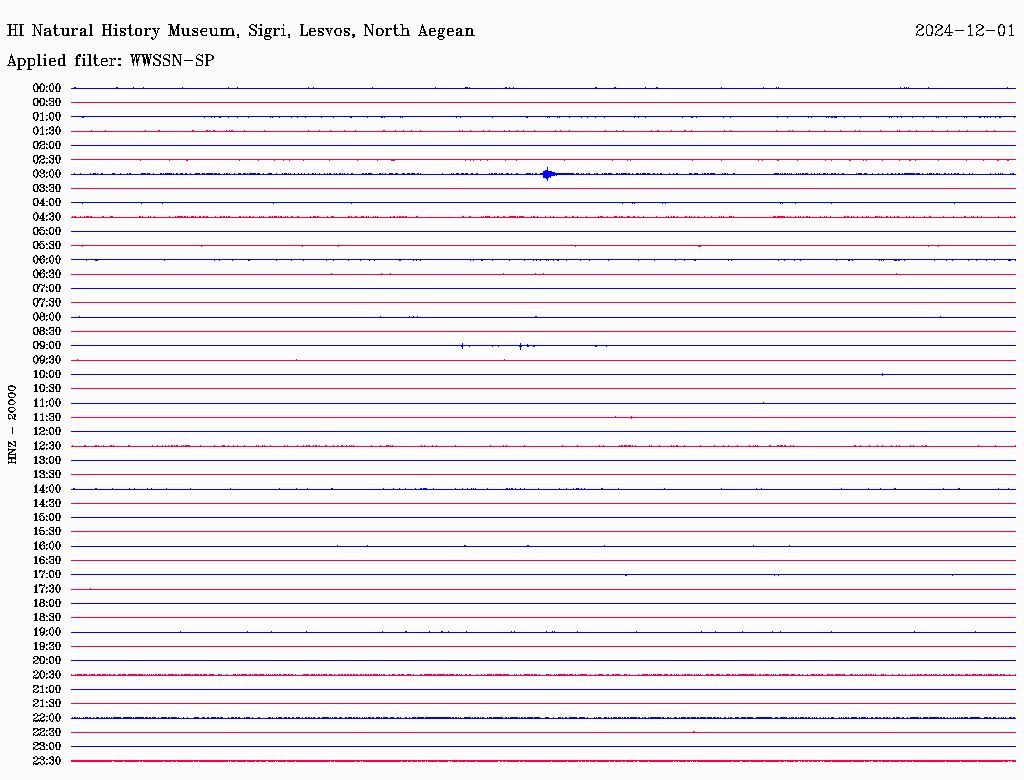Click the 14:30 time label
The height and width of the screenshot is (780, 1024).
tap(47, 503)
